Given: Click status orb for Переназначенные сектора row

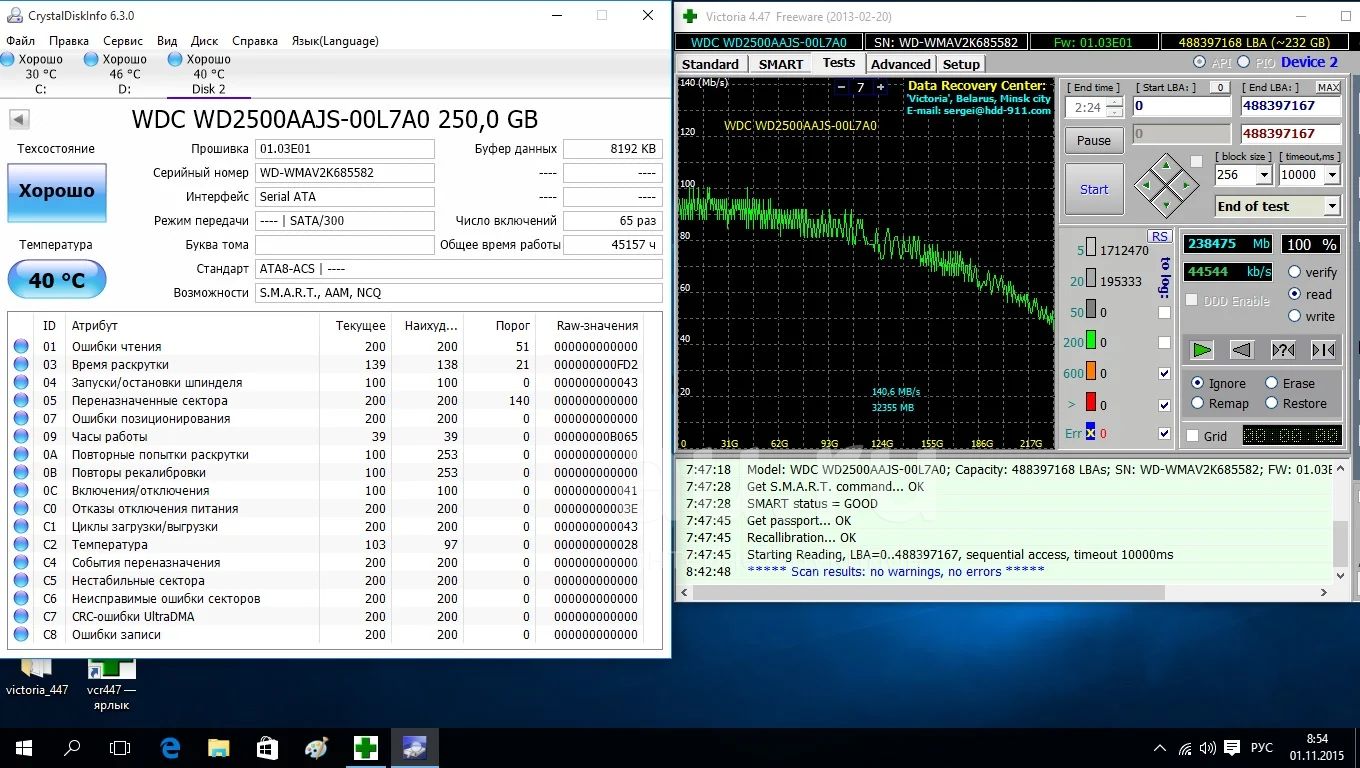Looking at the screenshot, I should (21, 401).
